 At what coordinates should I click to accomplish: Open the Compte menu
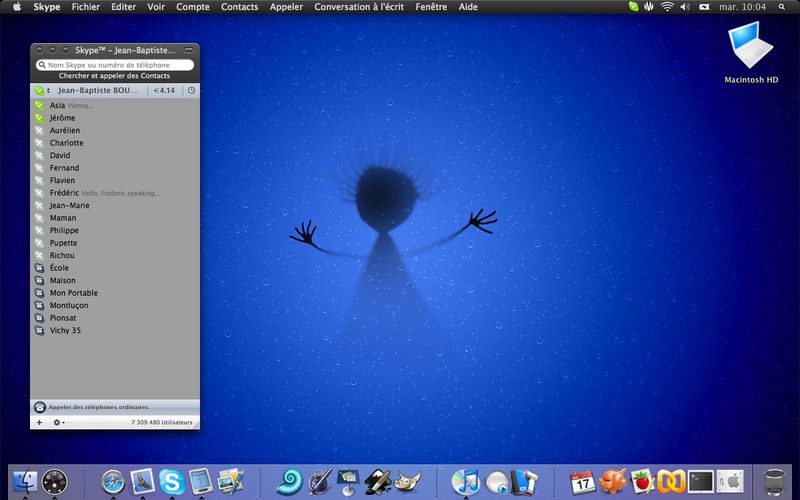(193, 7)
